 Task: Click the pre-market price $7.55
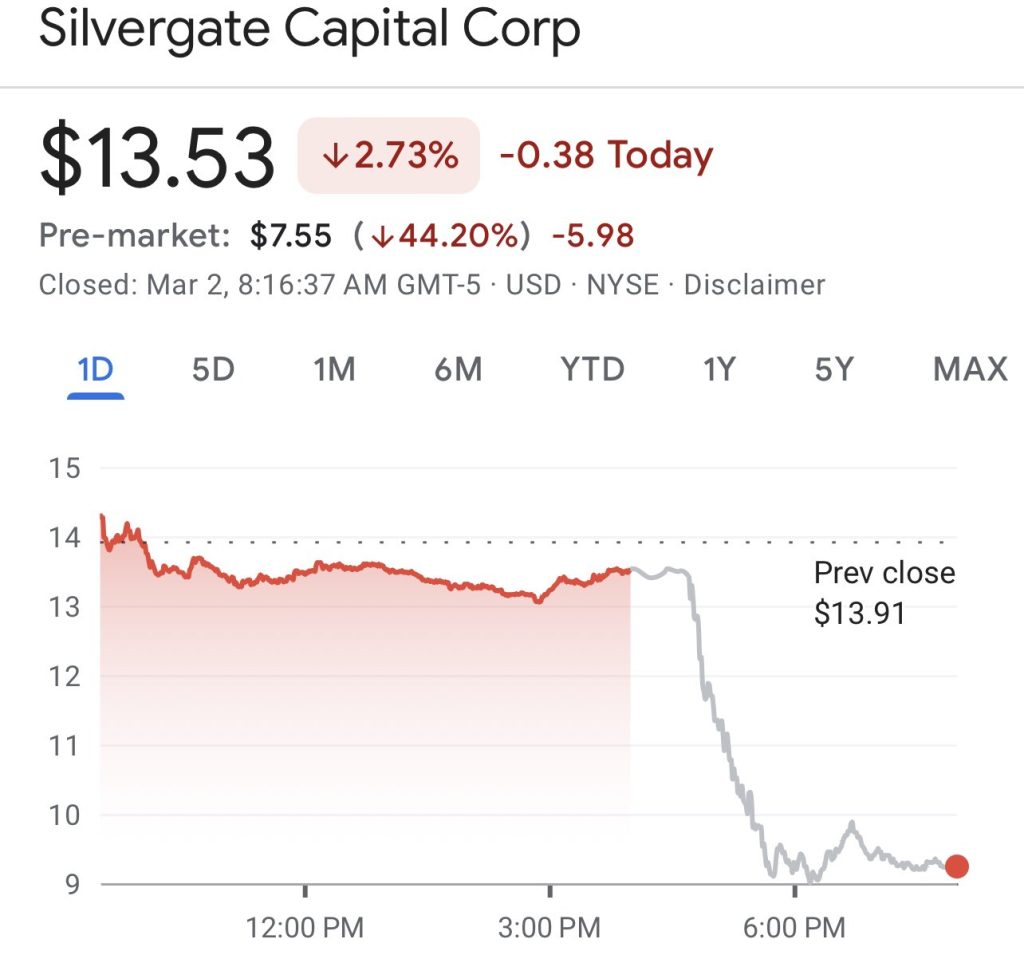[x=290, y=236]
